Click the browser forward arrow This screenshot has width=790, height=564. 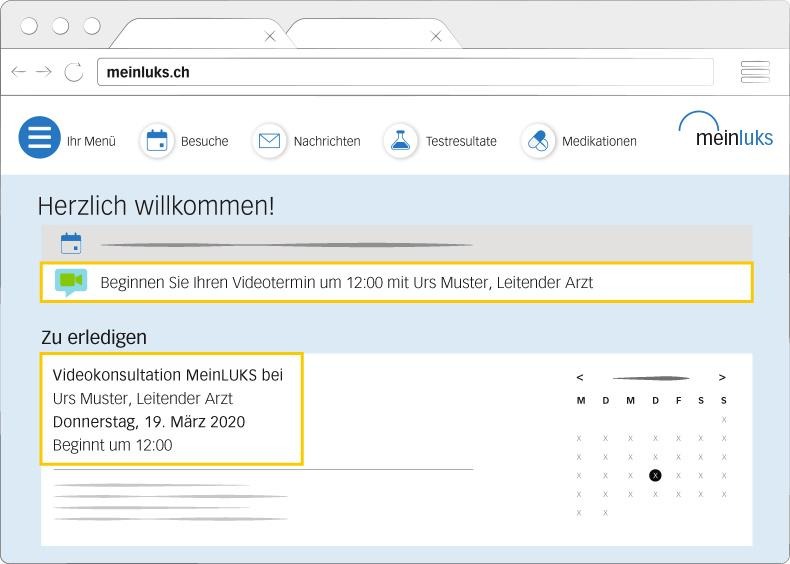click(44, 72)
